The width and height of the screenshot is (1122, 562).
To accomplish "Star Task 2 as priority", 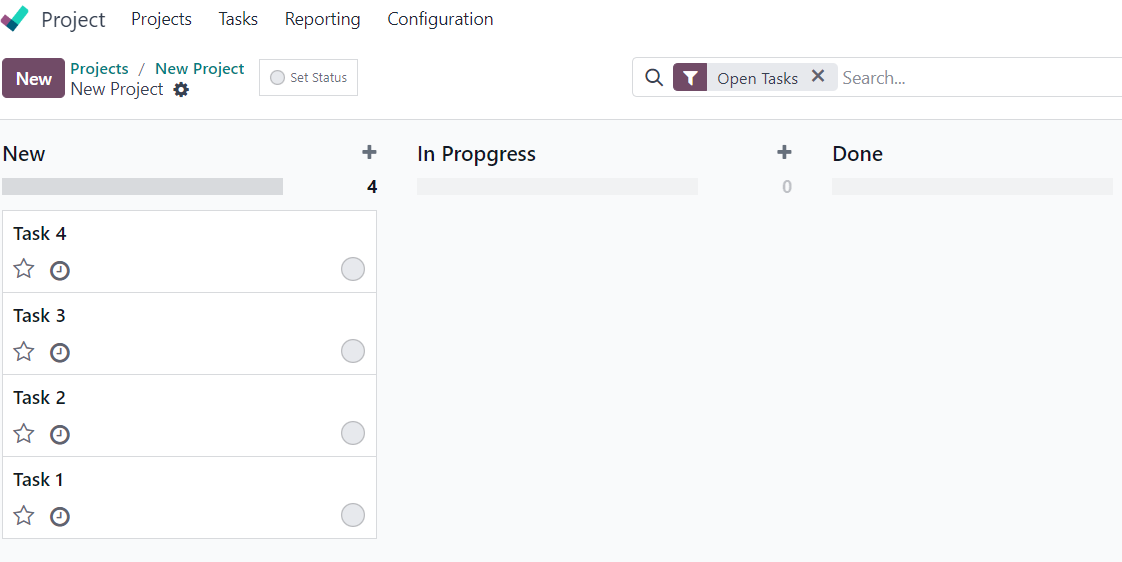I will click(x=24, y=433).
